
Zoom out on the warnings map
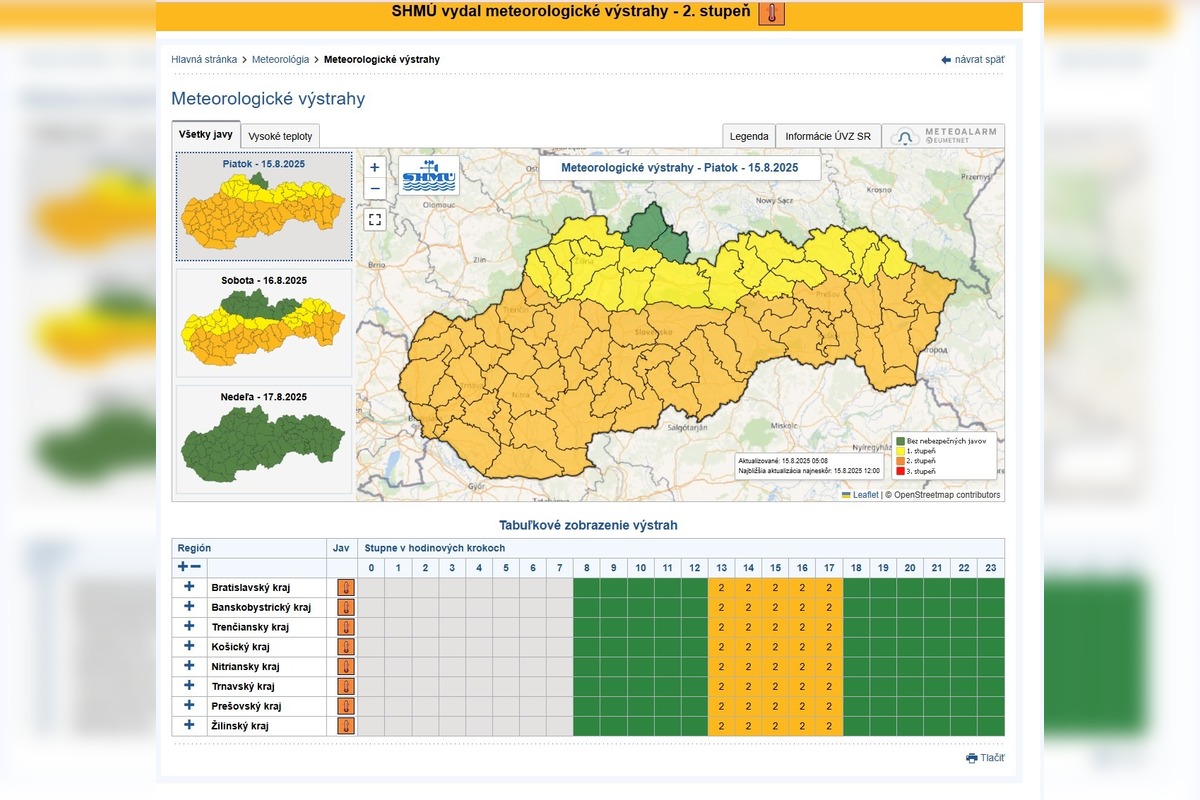tap(375, 189)
